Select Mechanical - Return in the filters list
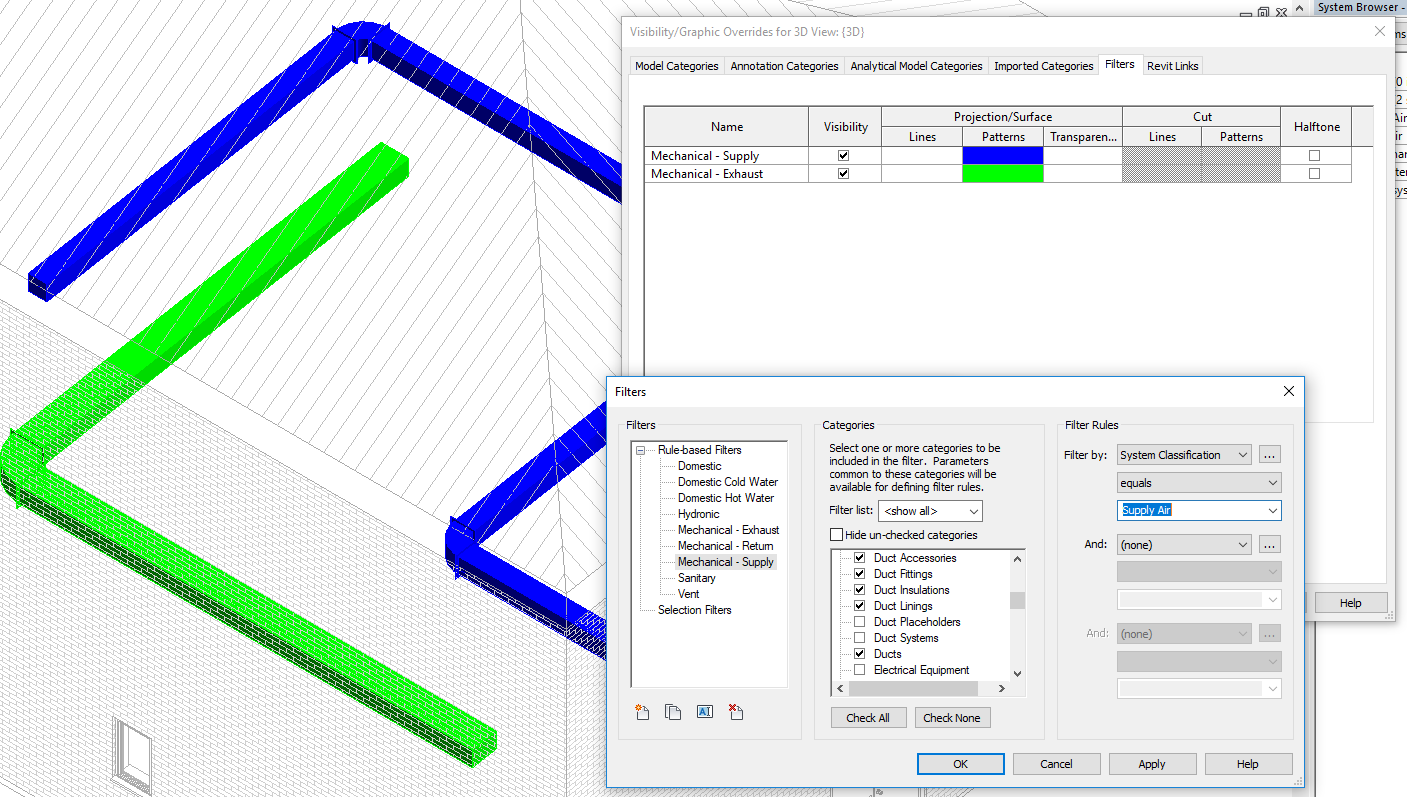Viewport: 1407px width, 797px height. click(x=727, y=545)
